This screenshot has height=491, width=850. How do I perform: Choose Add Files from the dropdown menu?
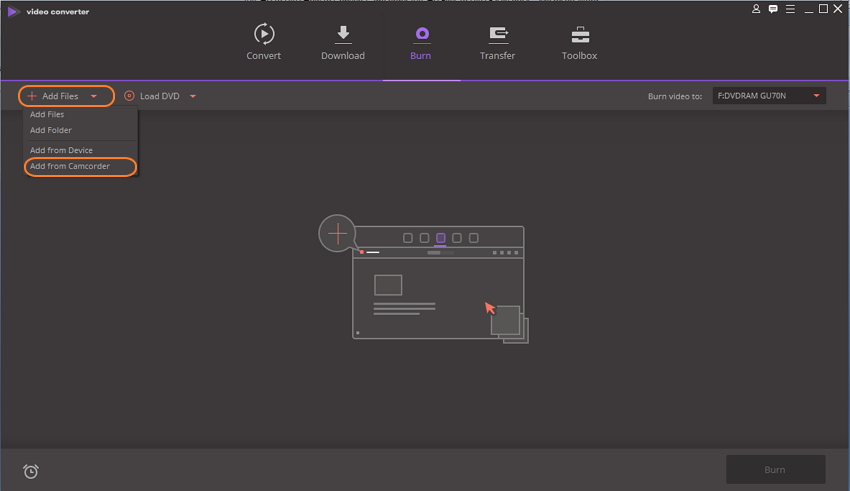(47, 115)
